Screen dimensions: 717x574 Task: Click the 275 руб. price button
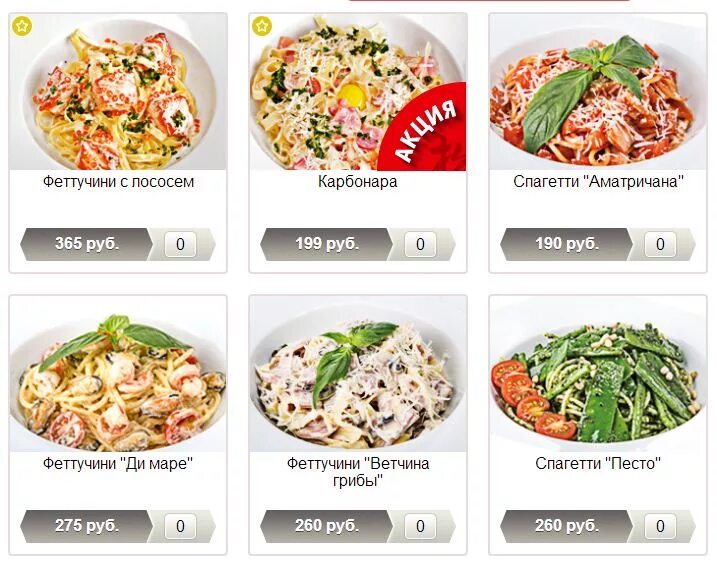(87, 526)
